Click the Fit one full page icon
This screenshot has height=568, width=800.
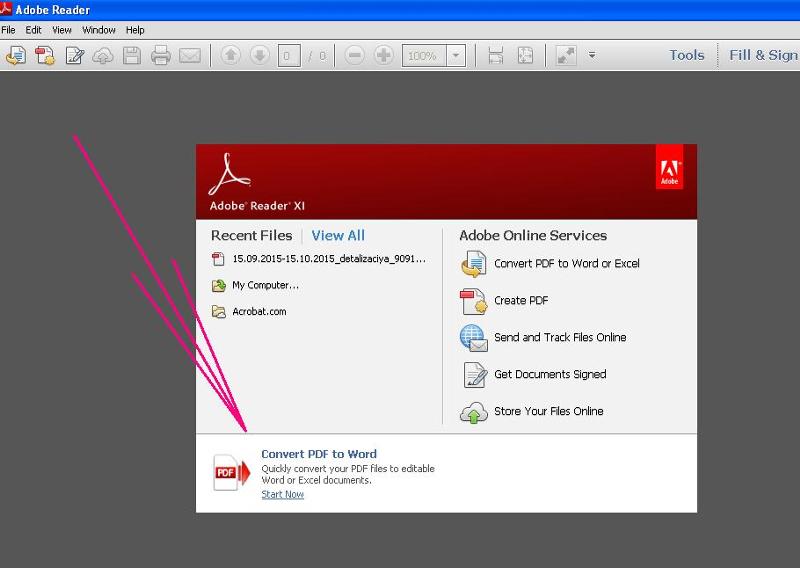coord(525,56)
